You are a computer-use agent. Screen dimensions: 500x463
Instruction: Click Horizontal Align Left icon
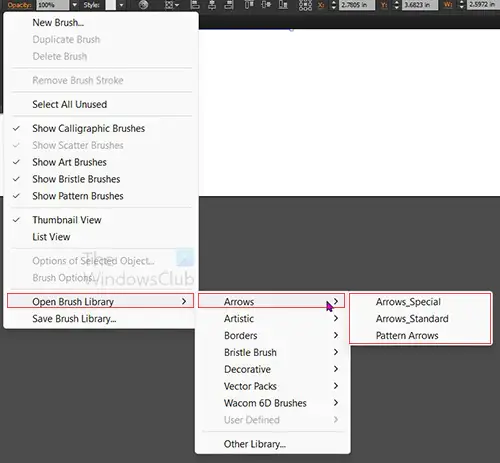pyautogui.click(x=195, y=5)
